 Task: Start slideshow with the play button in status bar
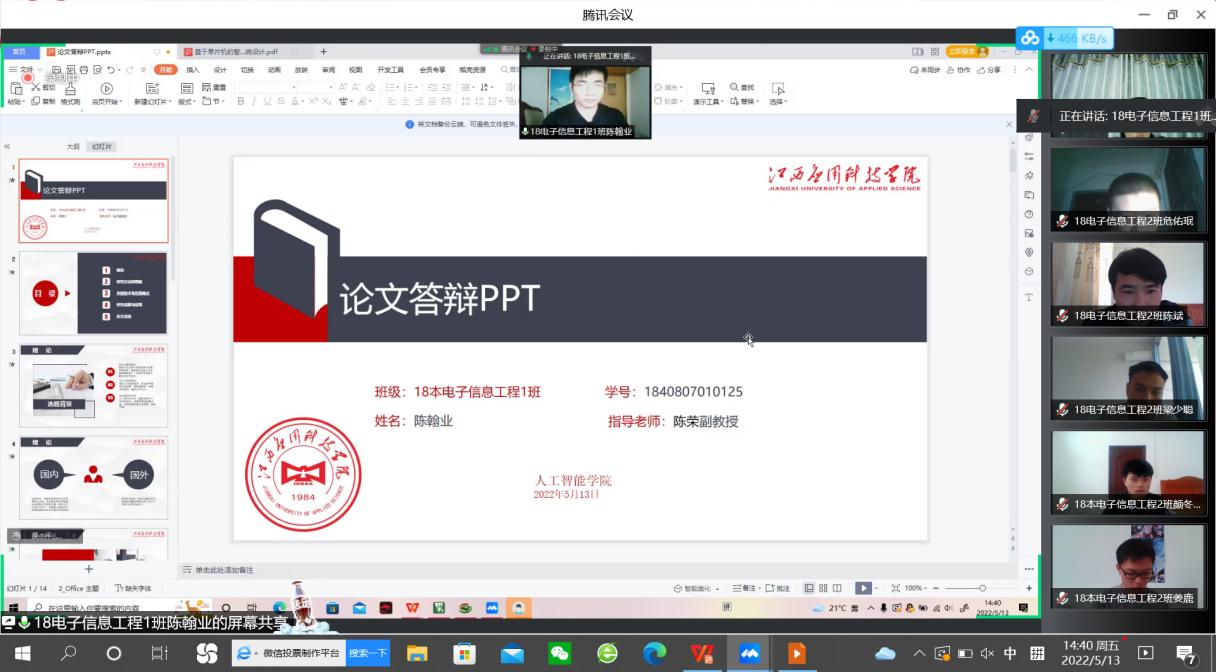[x=862, y=588]
